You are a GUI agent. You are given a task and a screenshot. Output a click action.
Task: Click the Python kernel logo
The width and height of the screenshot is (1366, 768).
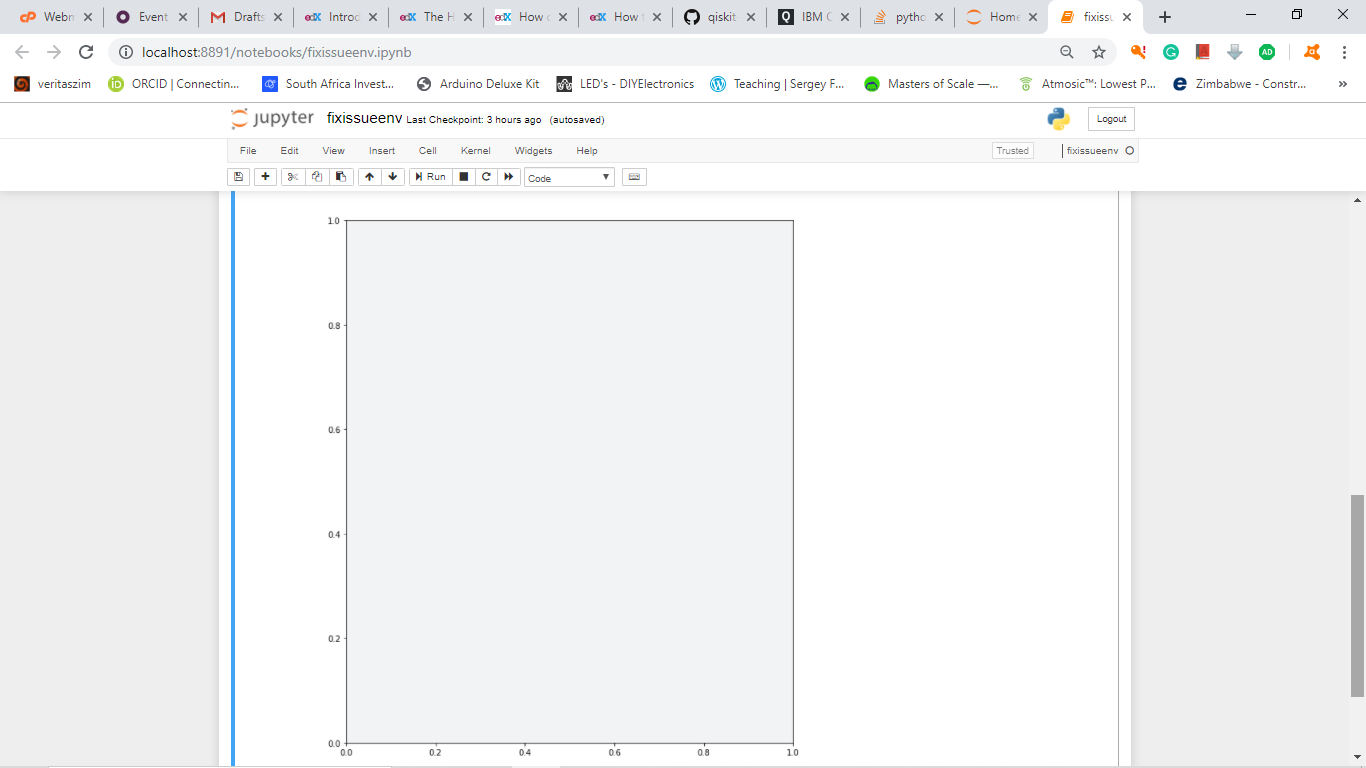click(x=1059, y=119)
